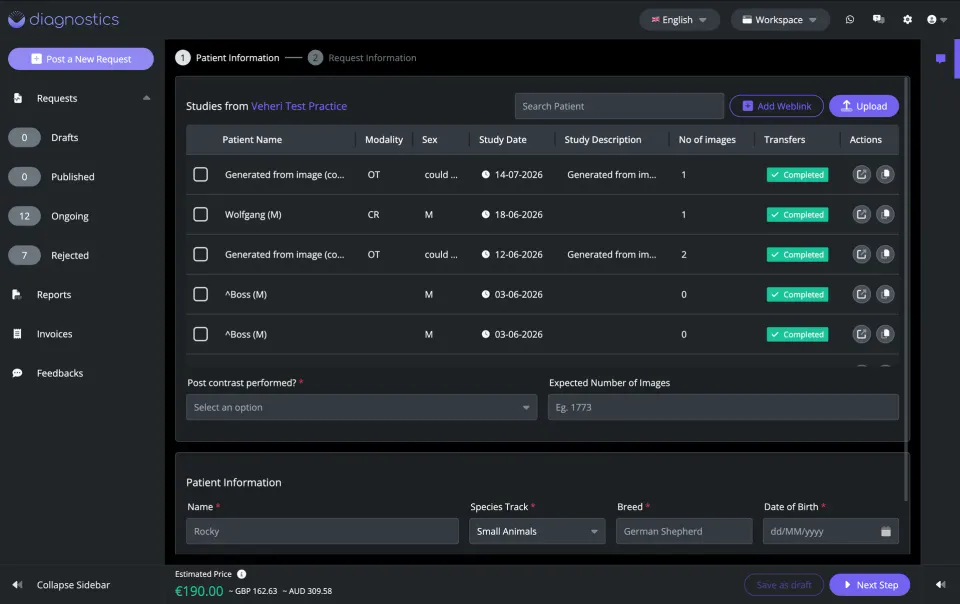Click Save as draft button
The image size is (960, 604).
(x=784, y=584)
